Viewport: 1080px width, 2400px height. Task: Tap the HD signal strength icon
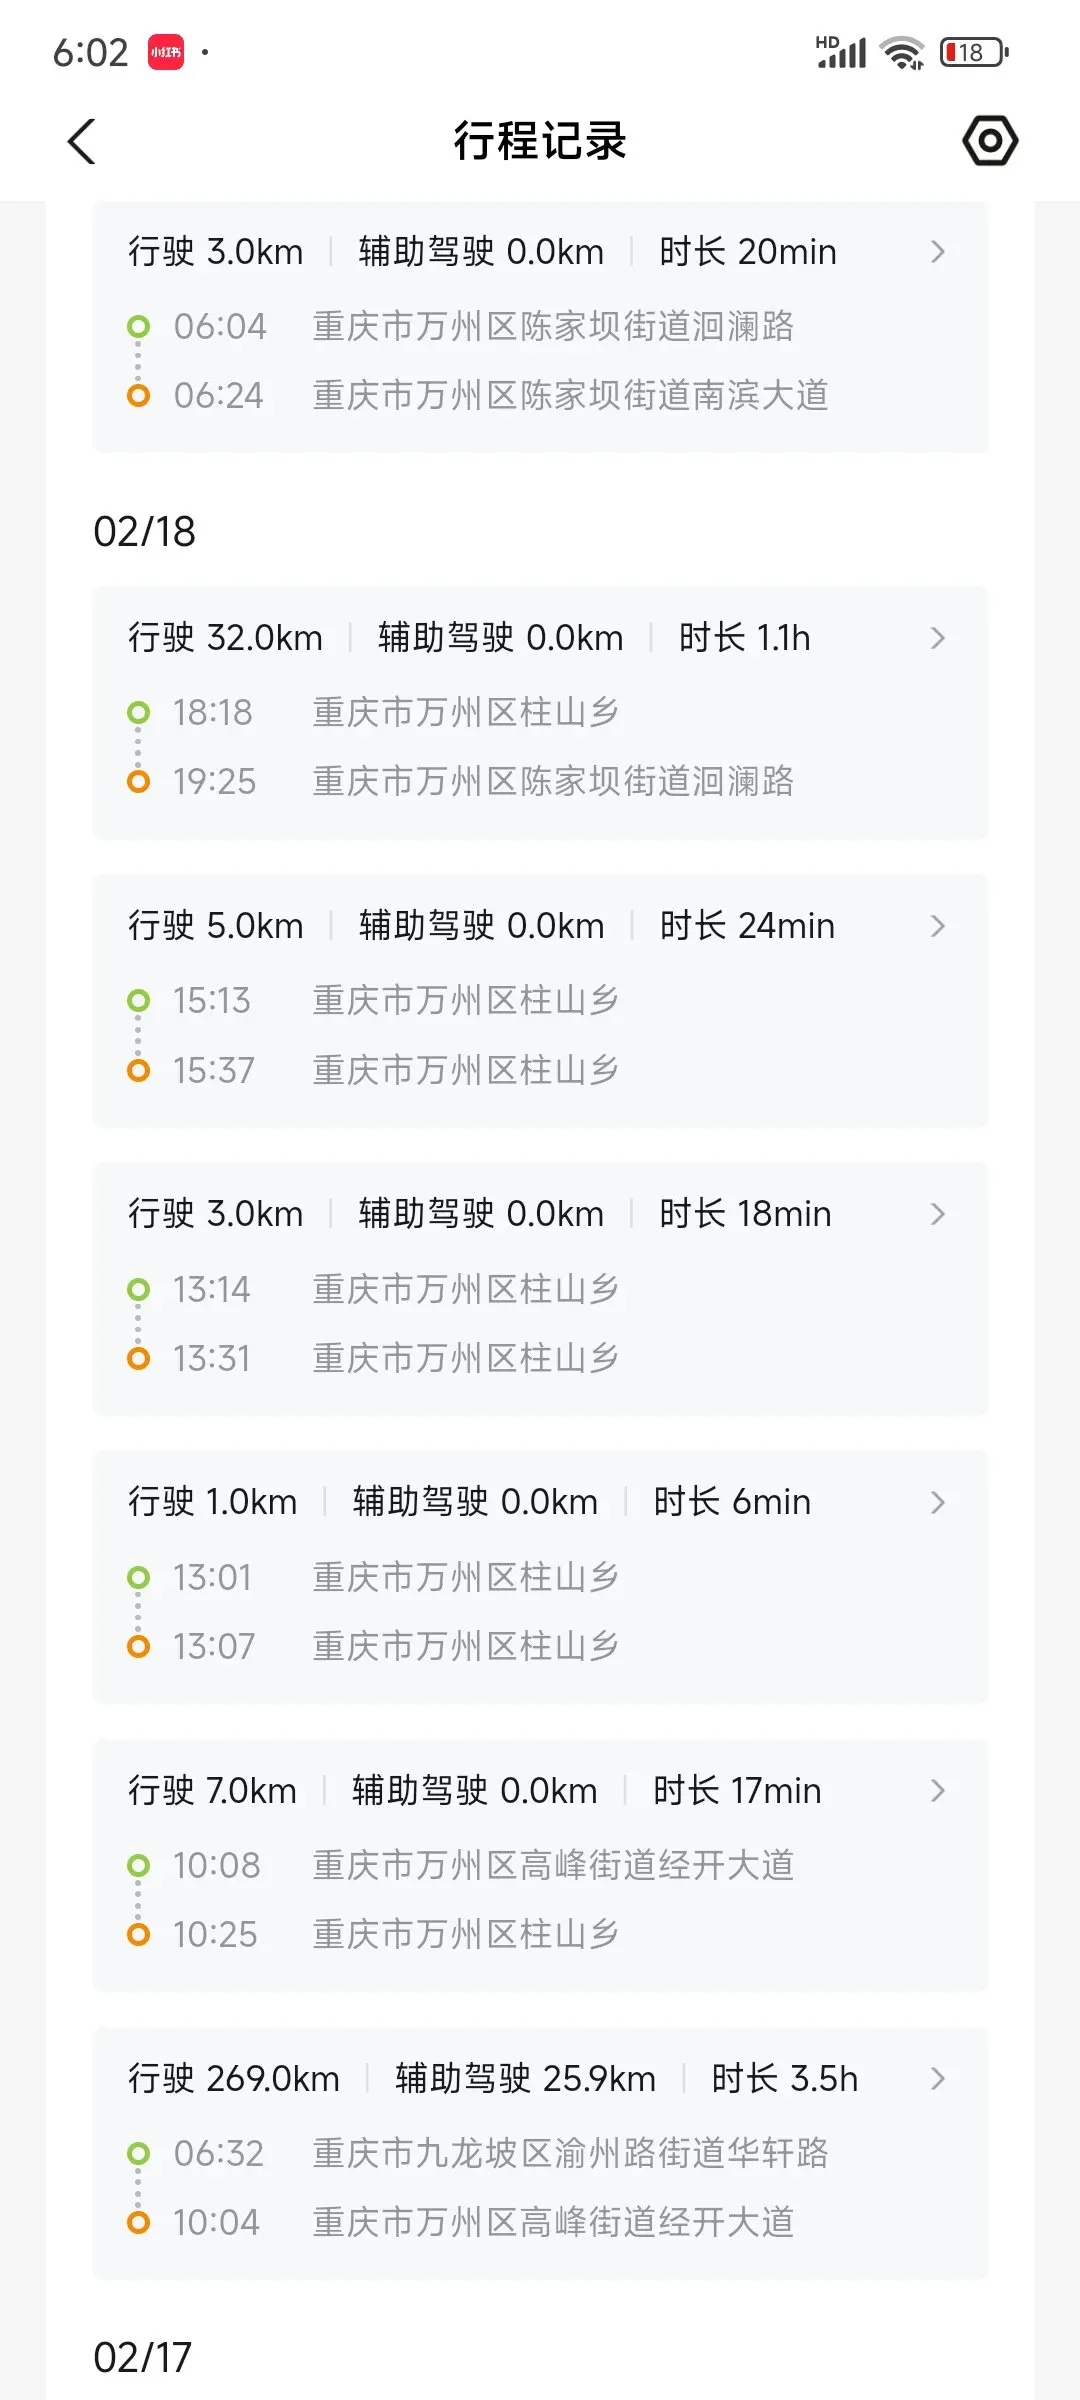click(841, 52)
